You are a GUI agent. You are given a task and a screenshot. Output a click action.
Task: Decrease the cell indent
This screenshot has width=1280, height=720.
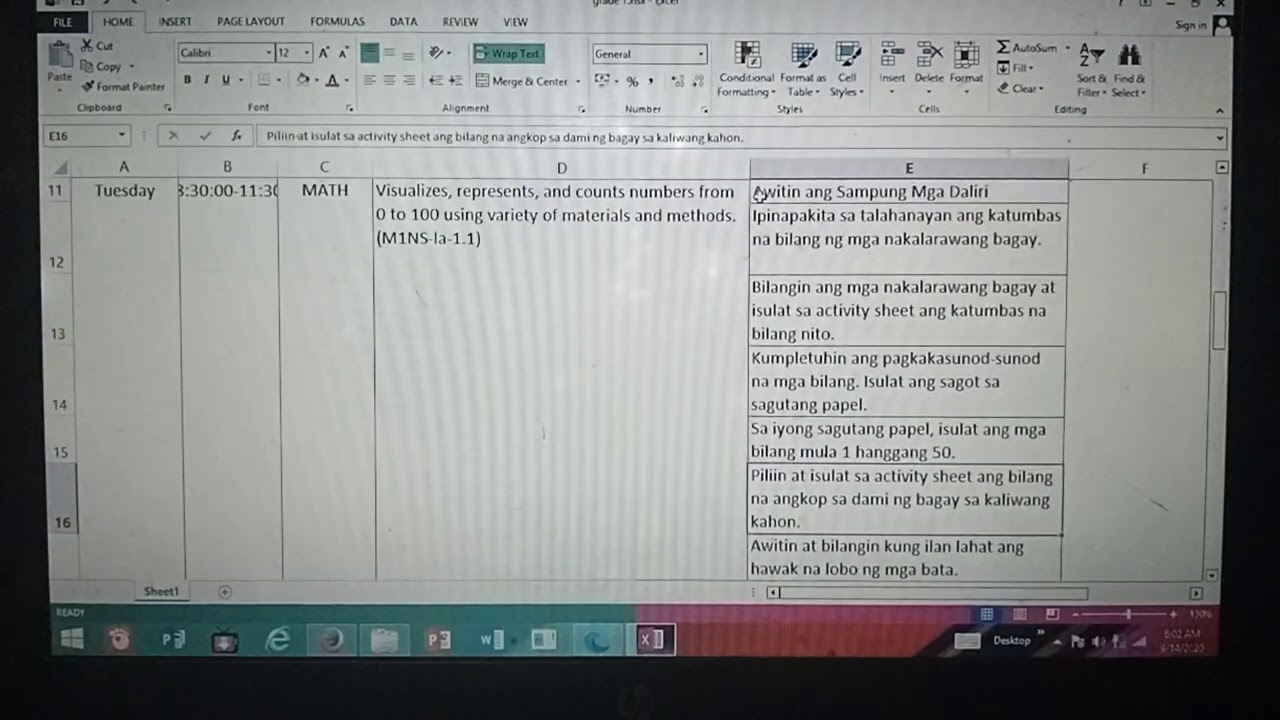(435, 81)
